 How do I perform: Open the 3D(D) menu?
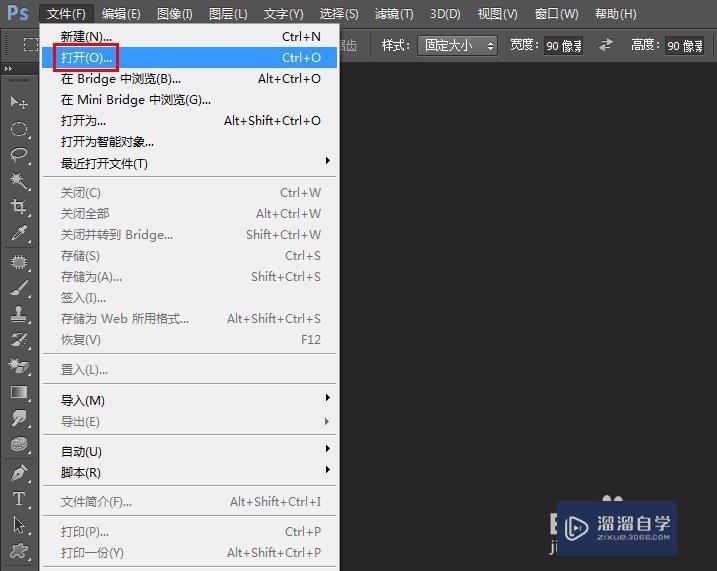coord(445,14)
